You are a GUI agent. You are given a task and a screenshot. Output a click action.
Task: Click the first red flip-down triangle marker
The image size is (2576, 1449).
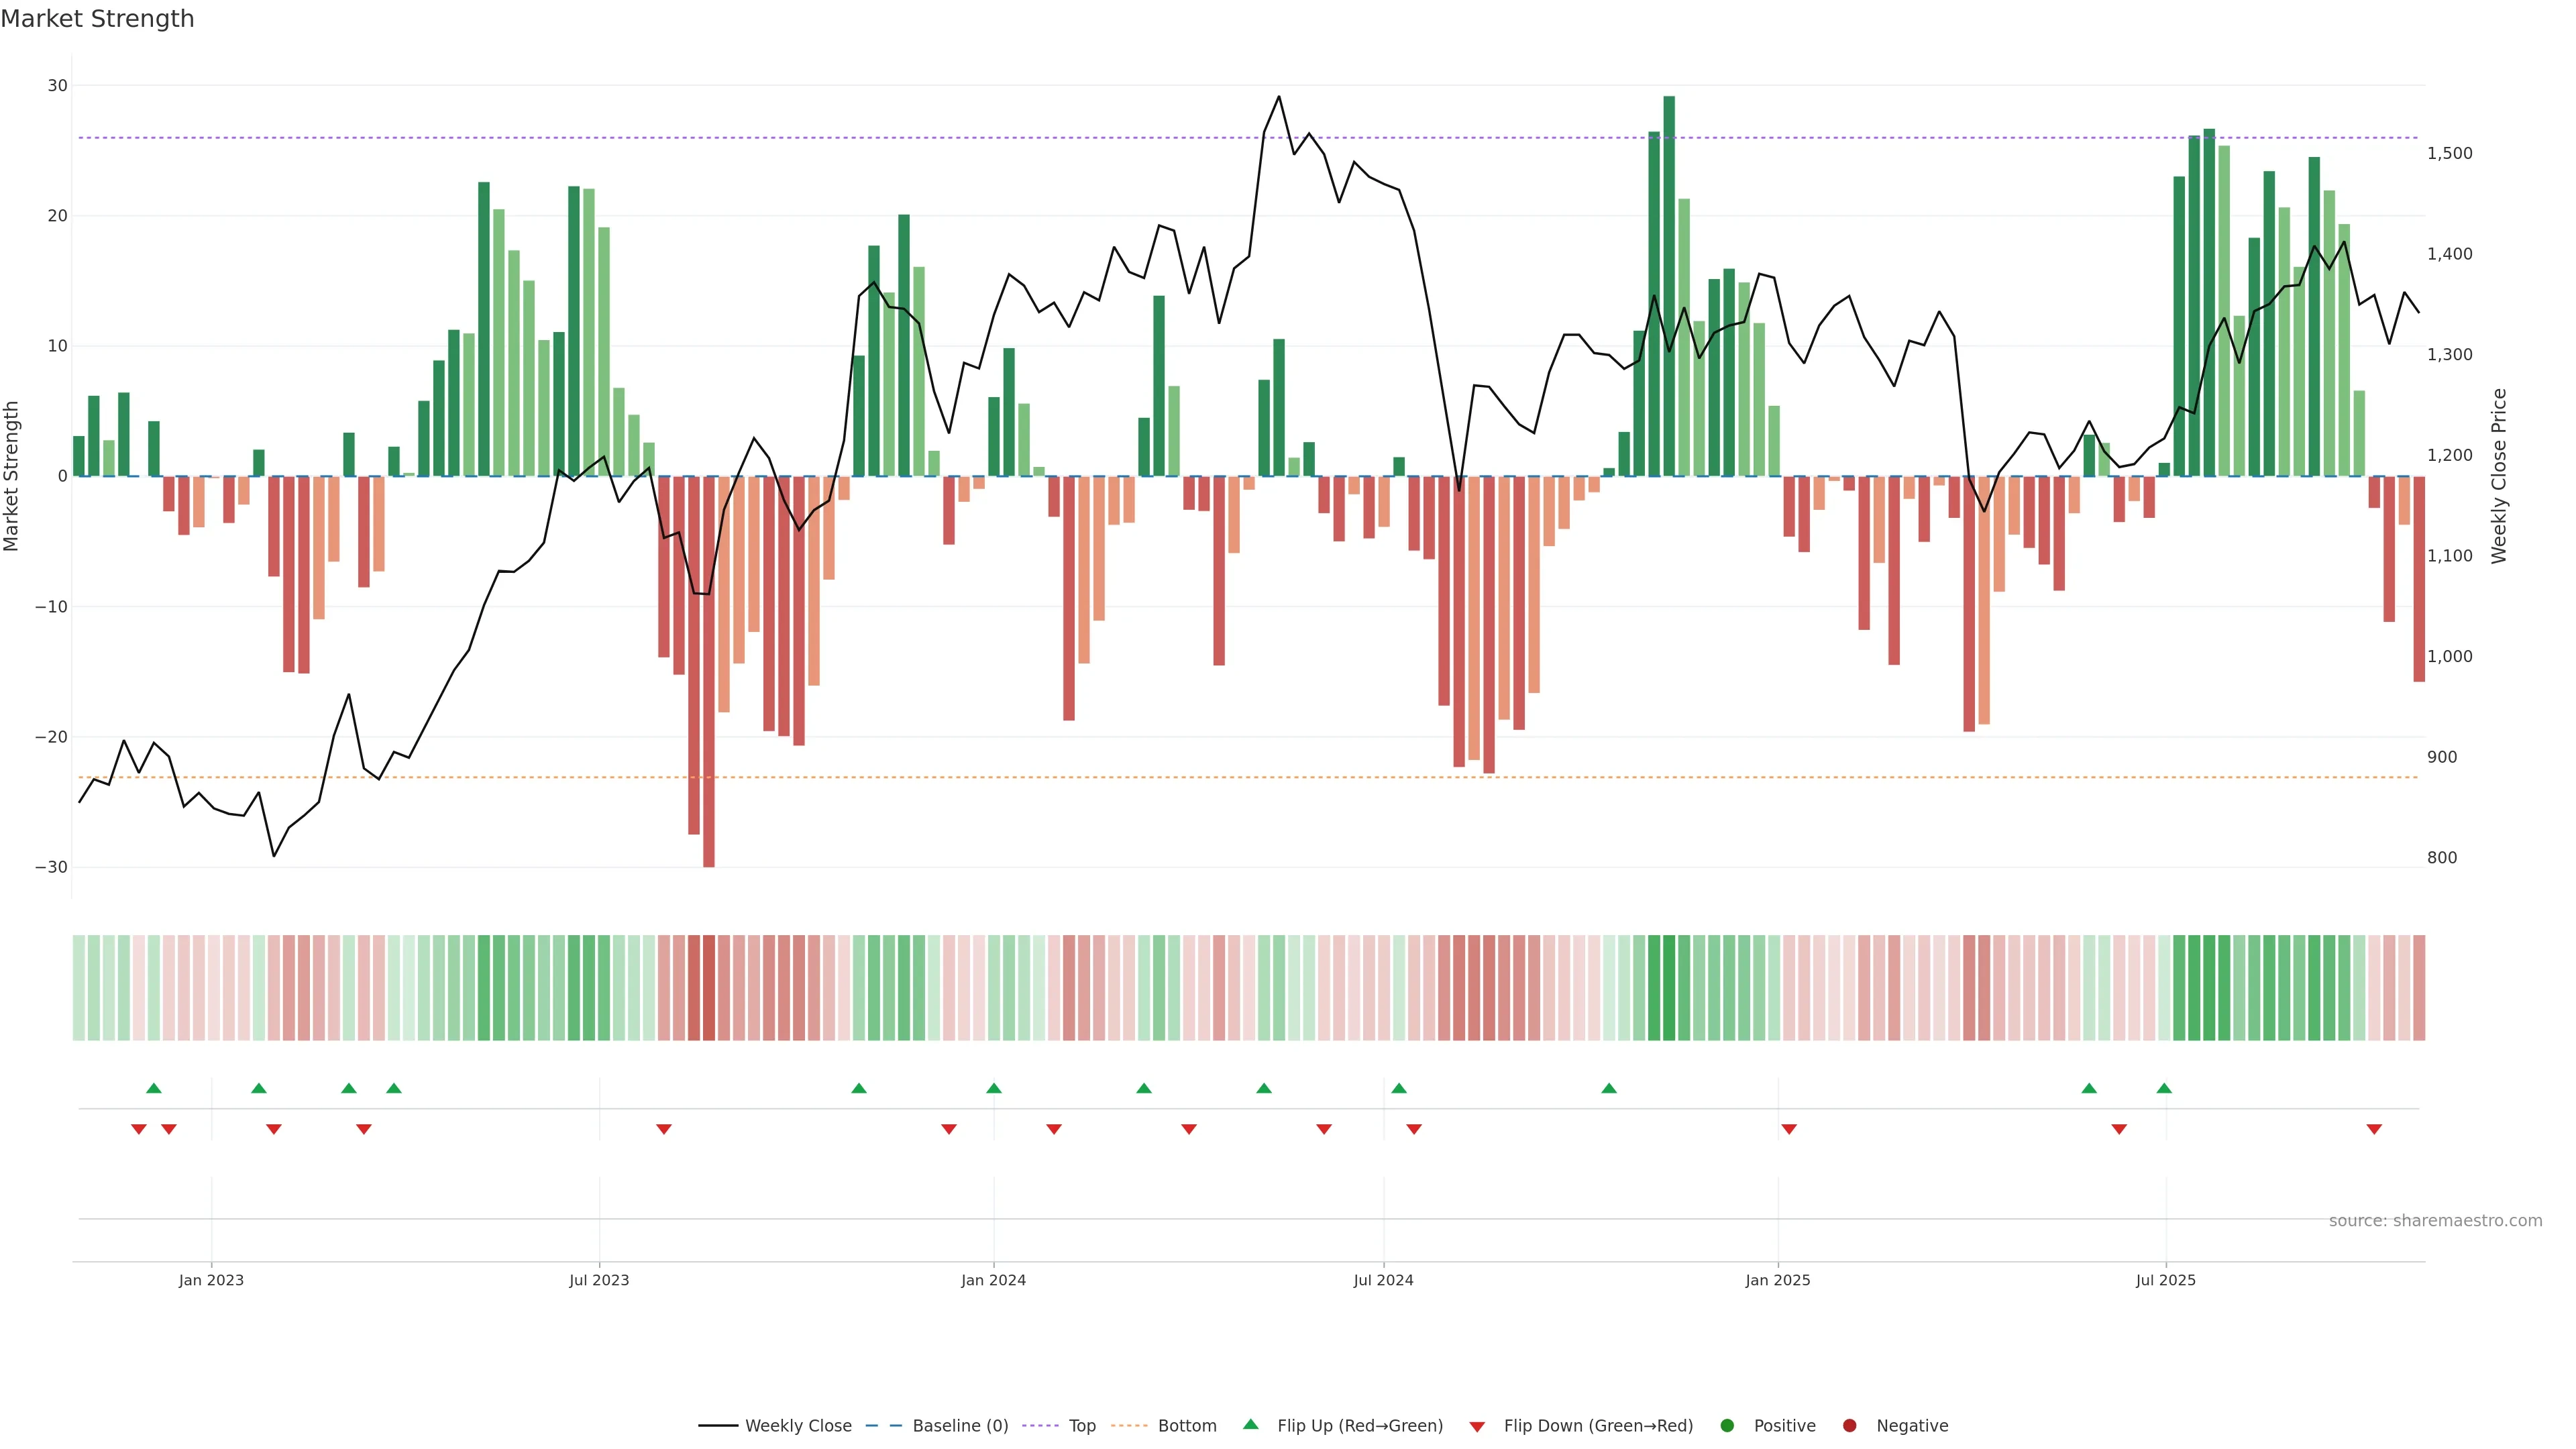pyautogui.click(x=139, y=1129)
